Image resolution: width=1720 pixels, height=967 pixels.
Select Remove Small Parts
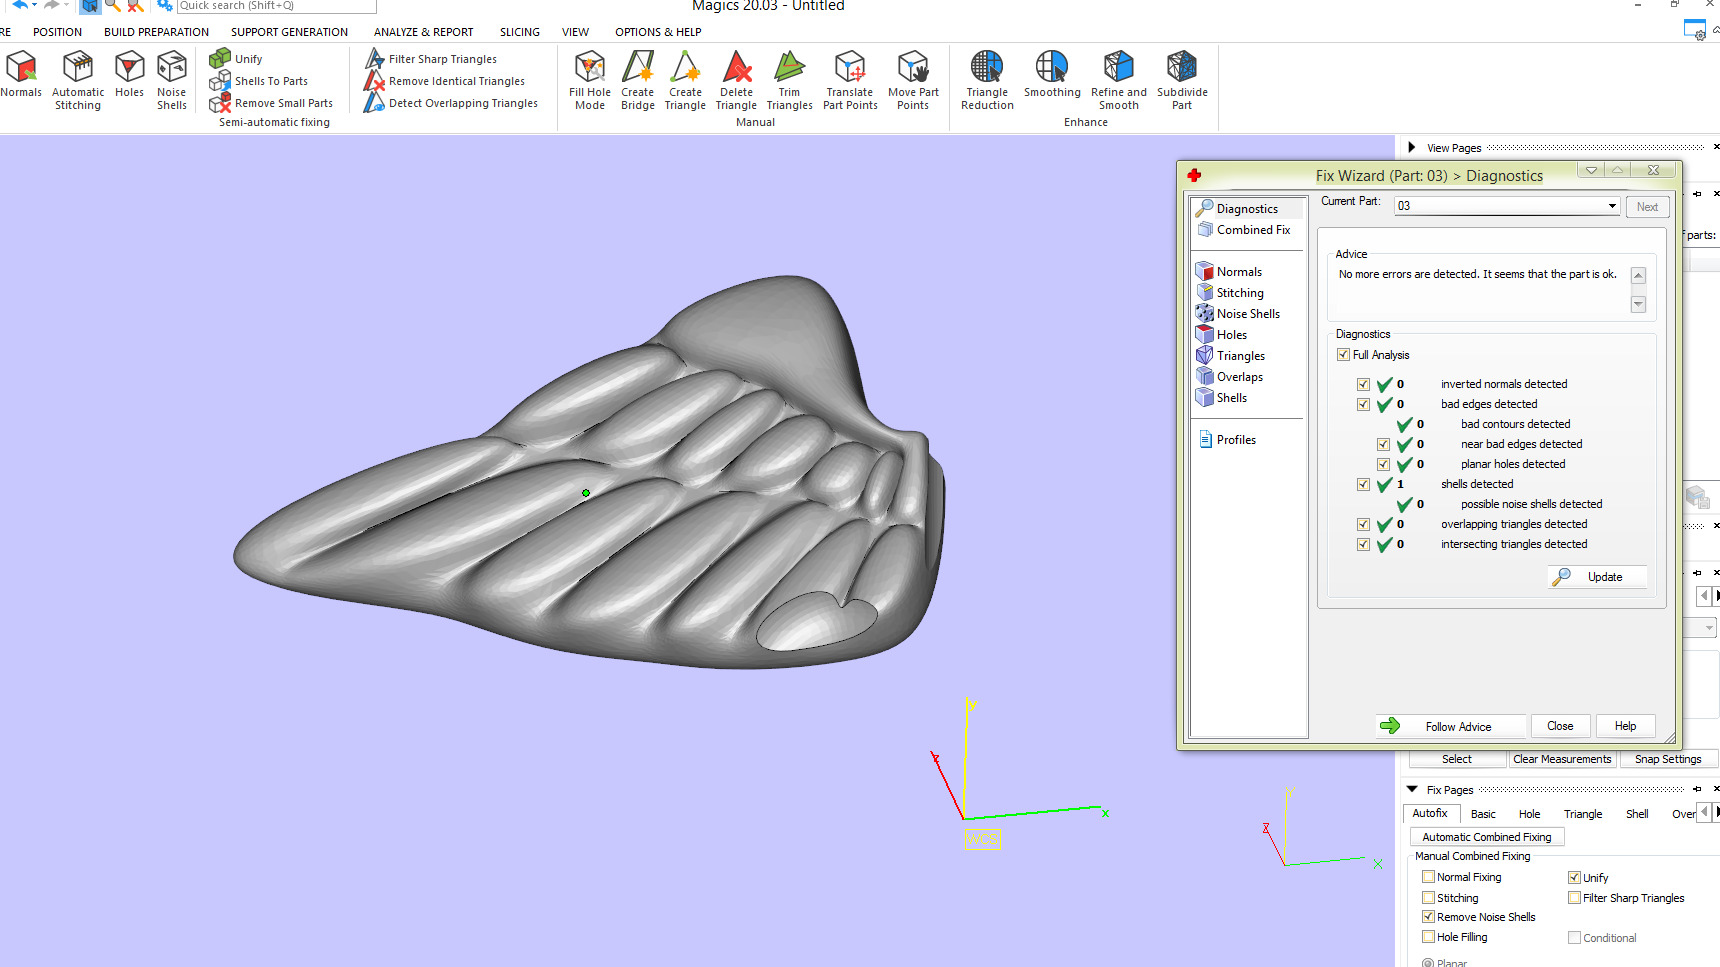[272, 103]
